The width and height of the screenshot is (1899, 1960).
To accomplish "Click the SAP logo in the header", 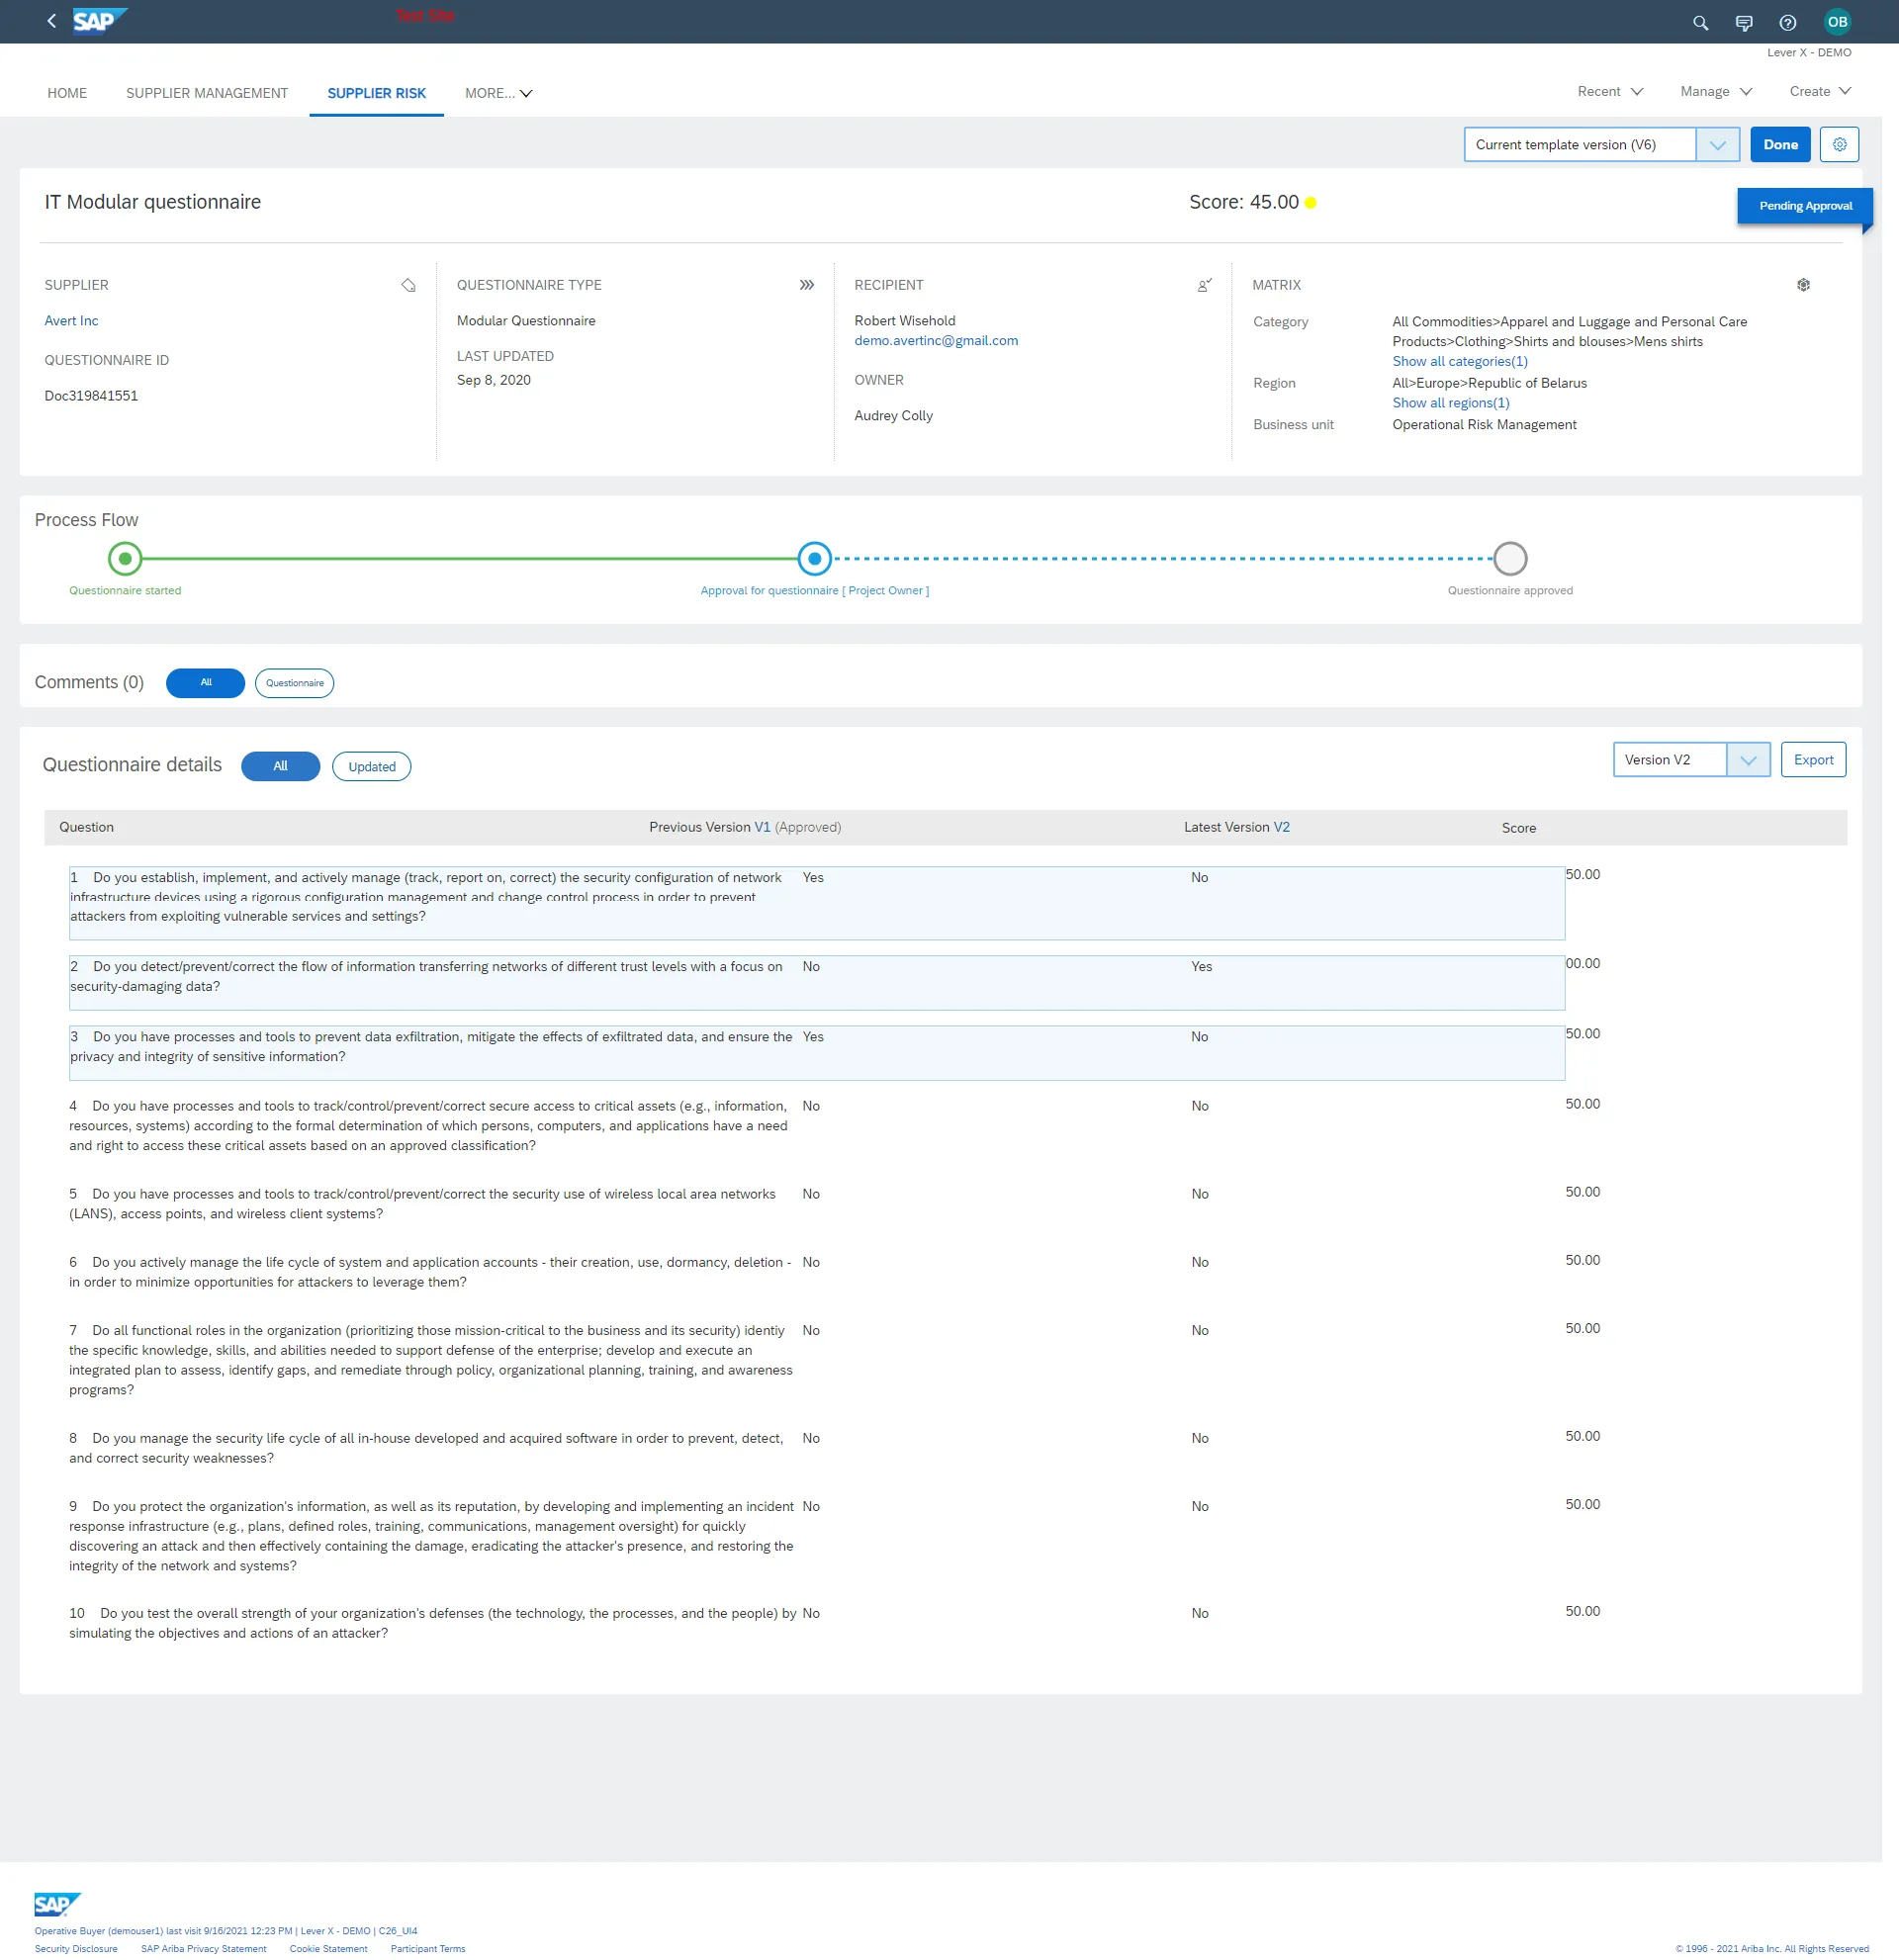I will [99, 21].
